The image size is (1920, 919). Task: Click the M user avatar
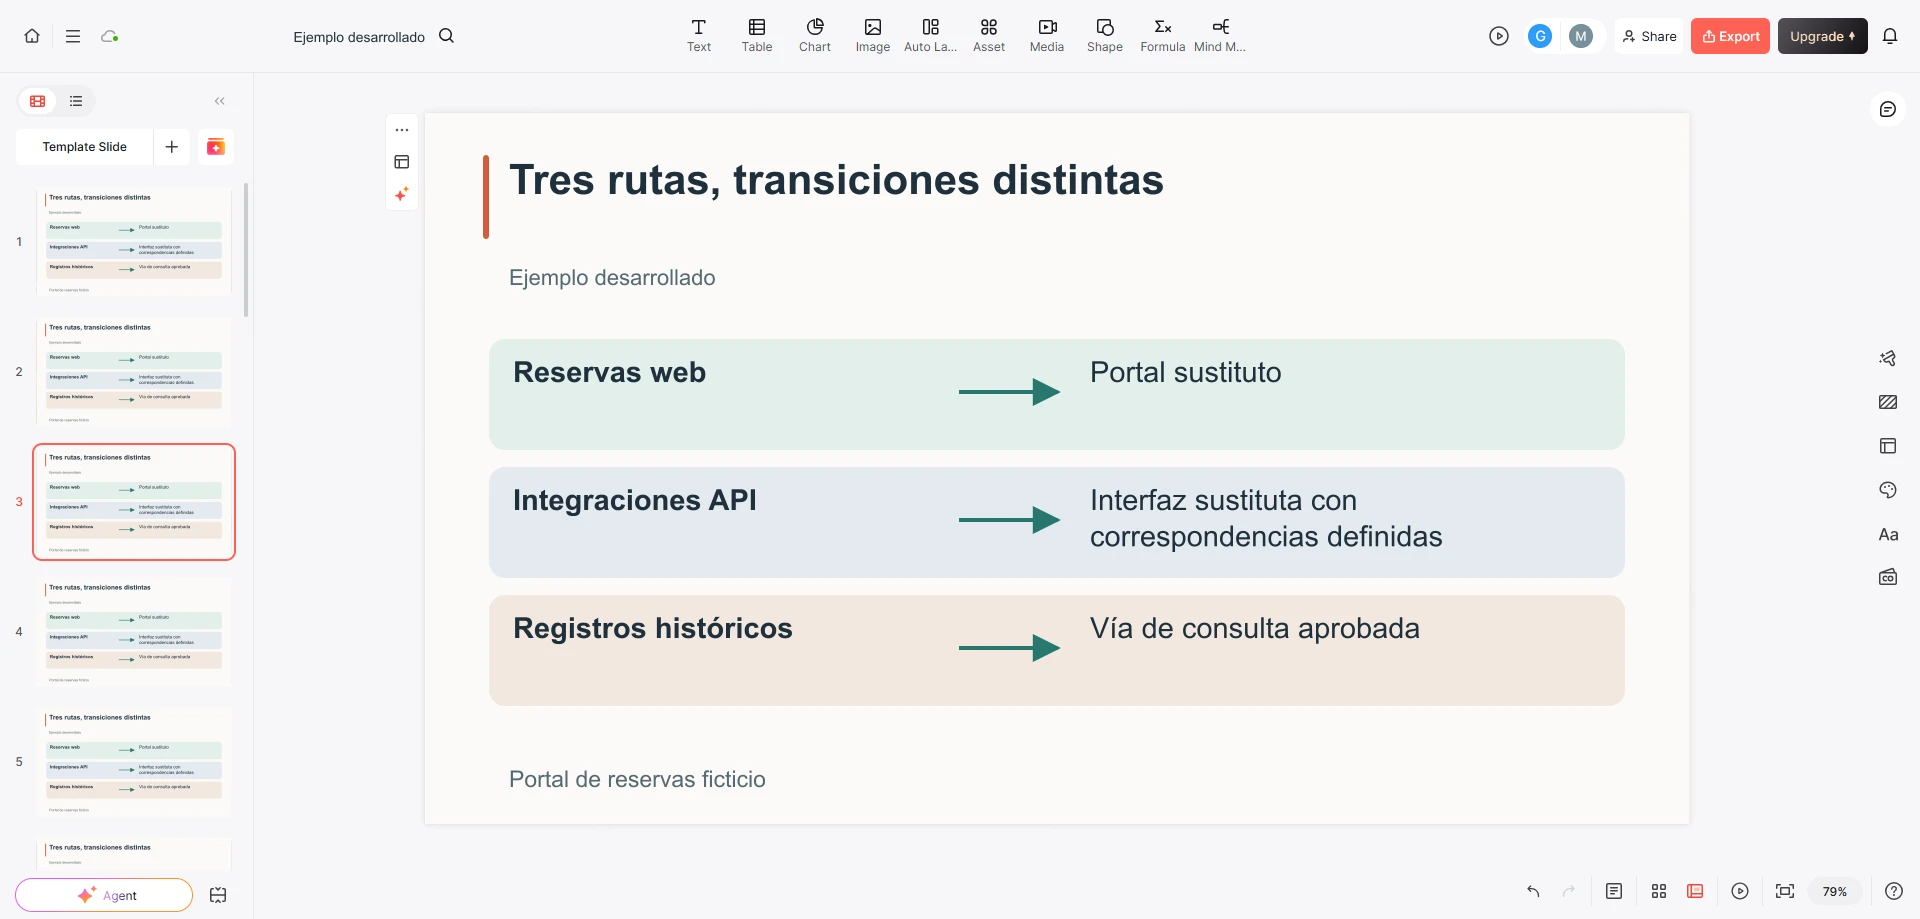pyautogui.click(x=1581, y=36)
